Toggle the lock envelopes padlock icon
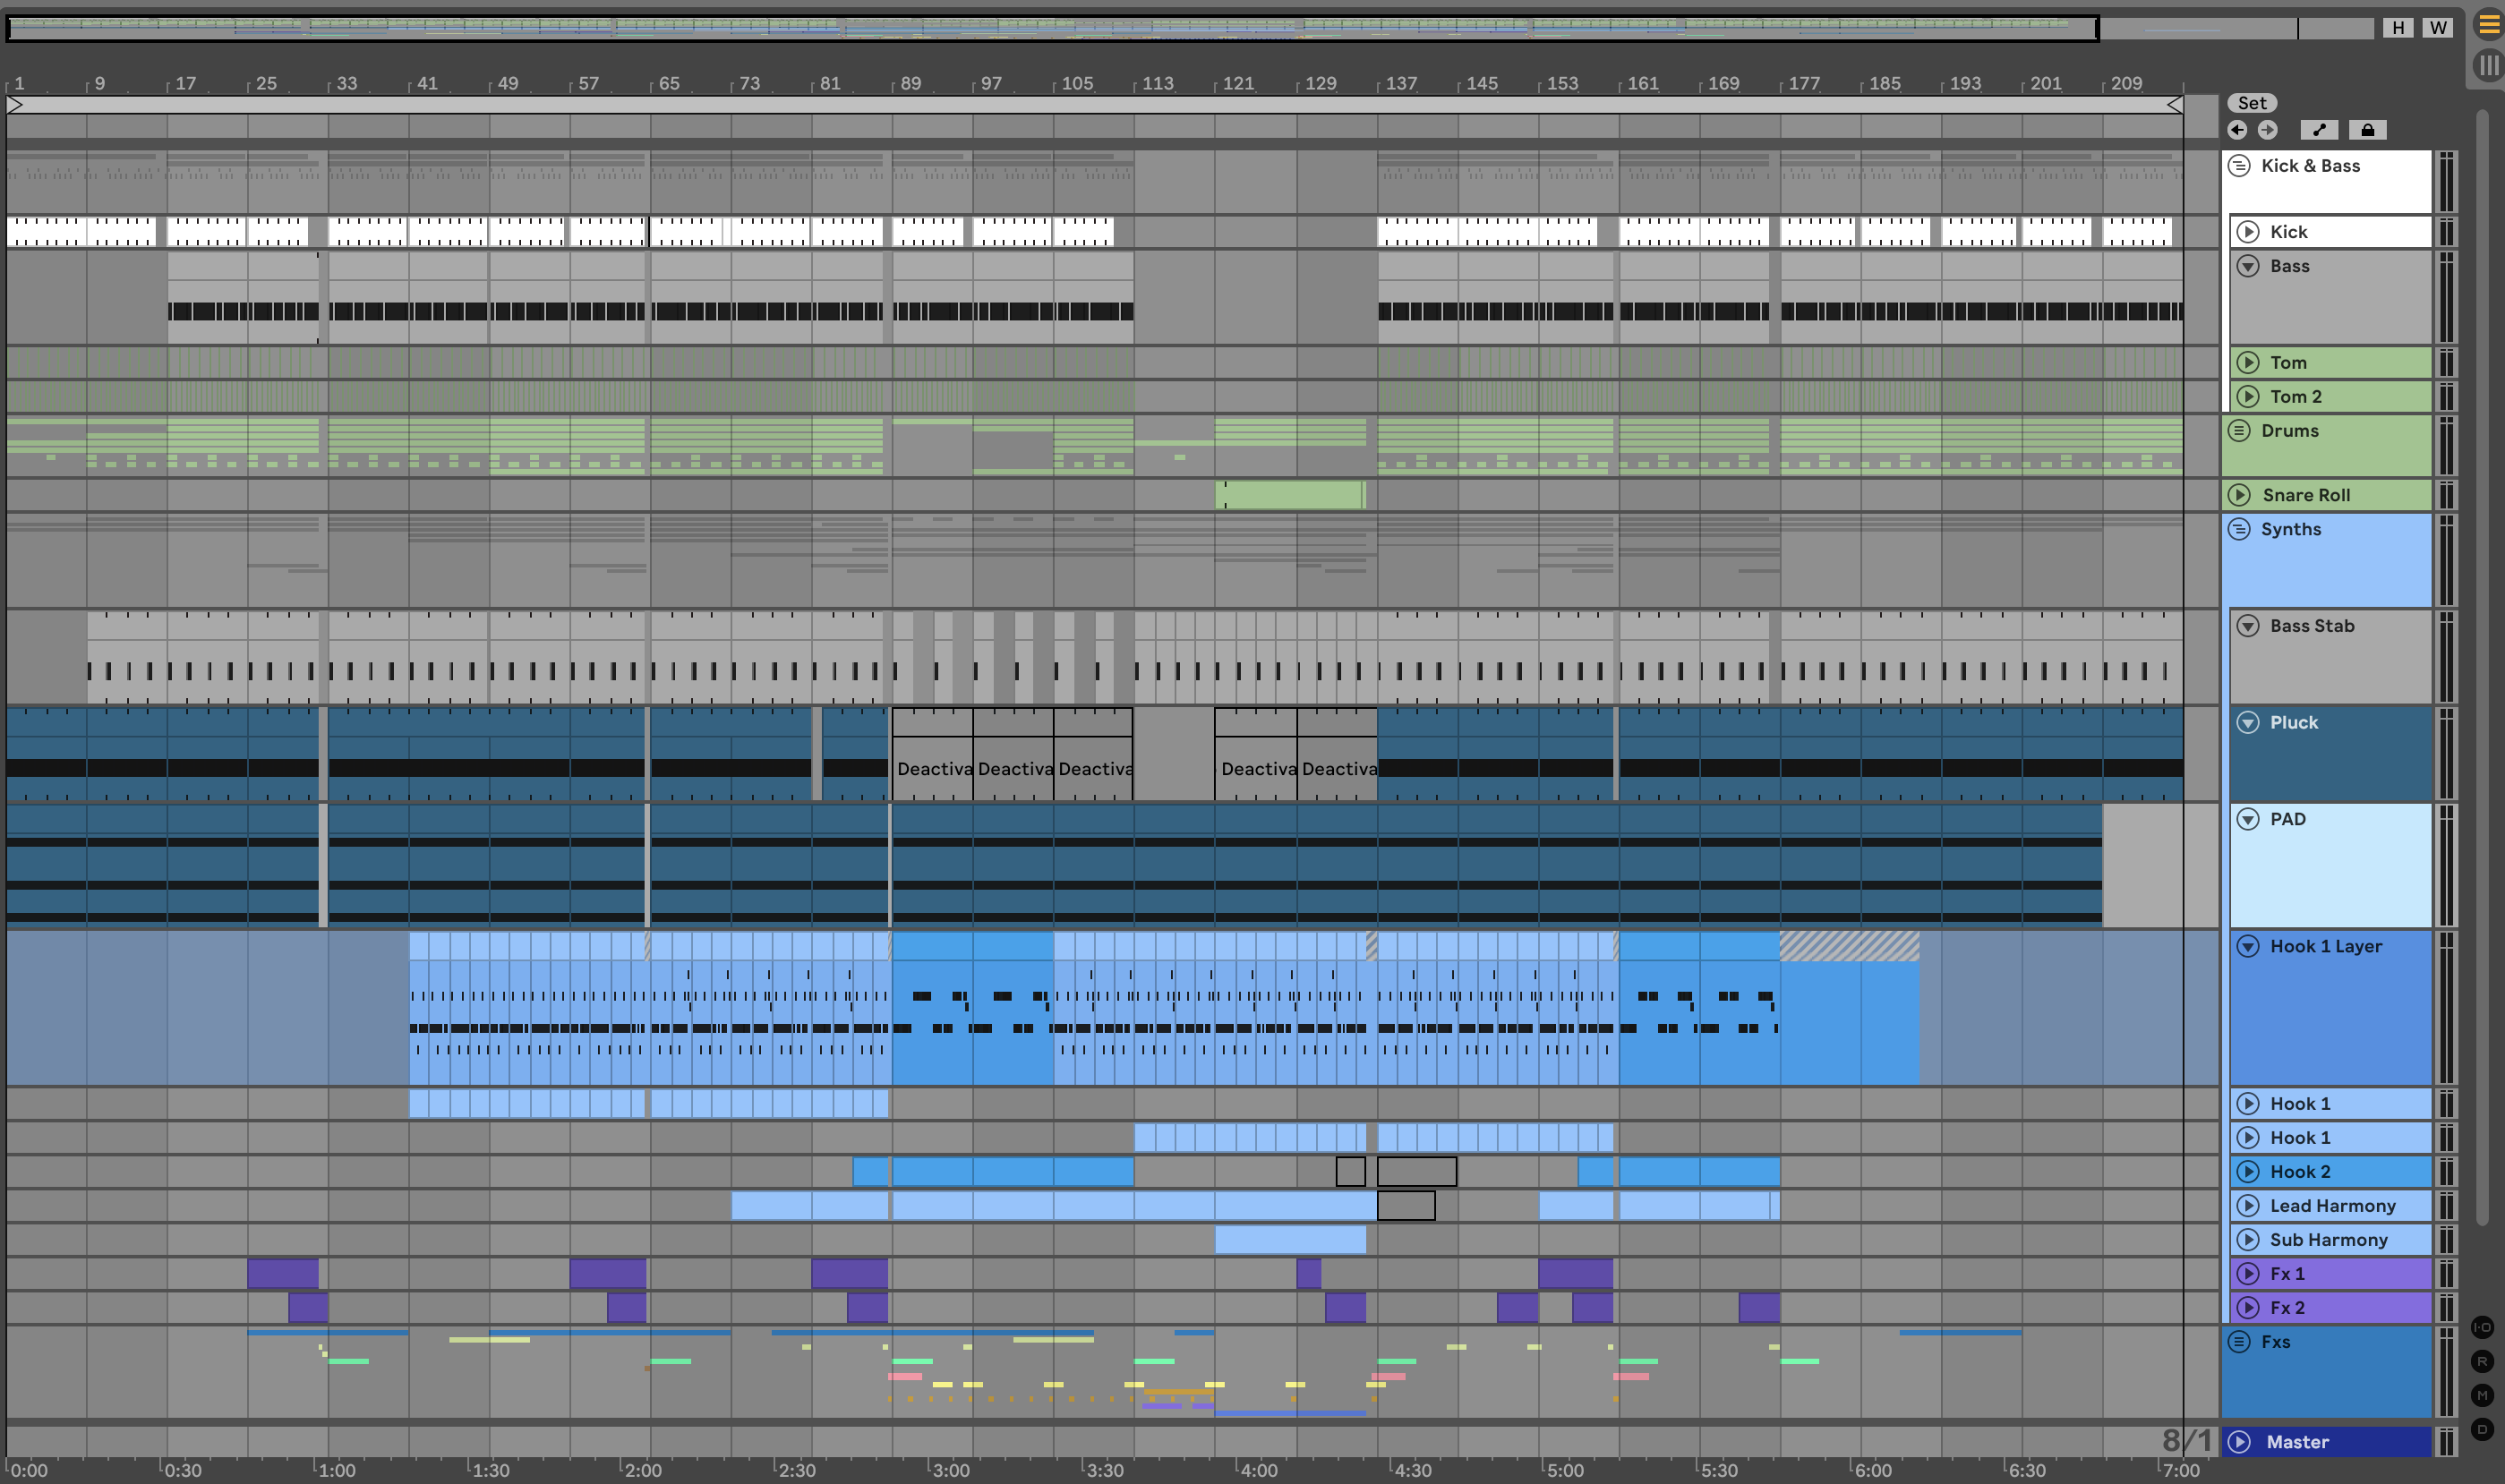Screen dimensions: 2505x1484 pos(2367,130)
